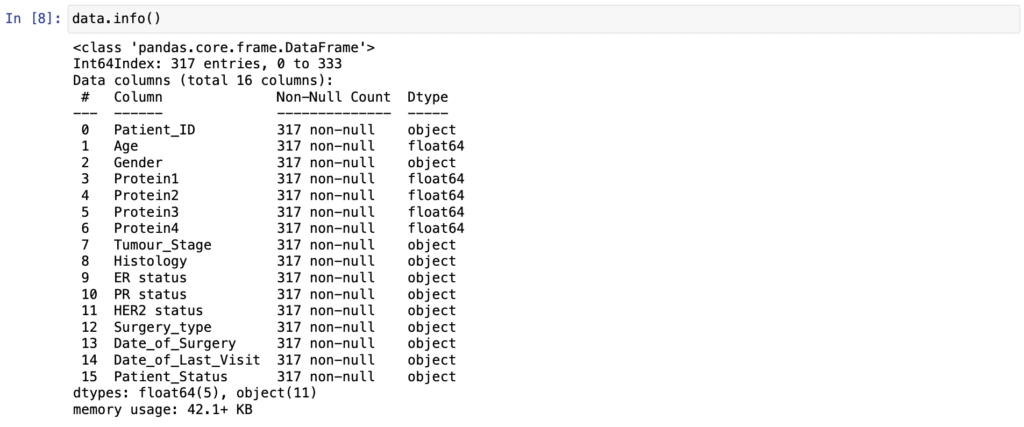This screenshot has width=1024, height=427.
Task: Click the Gender column name
Action: 138,163
